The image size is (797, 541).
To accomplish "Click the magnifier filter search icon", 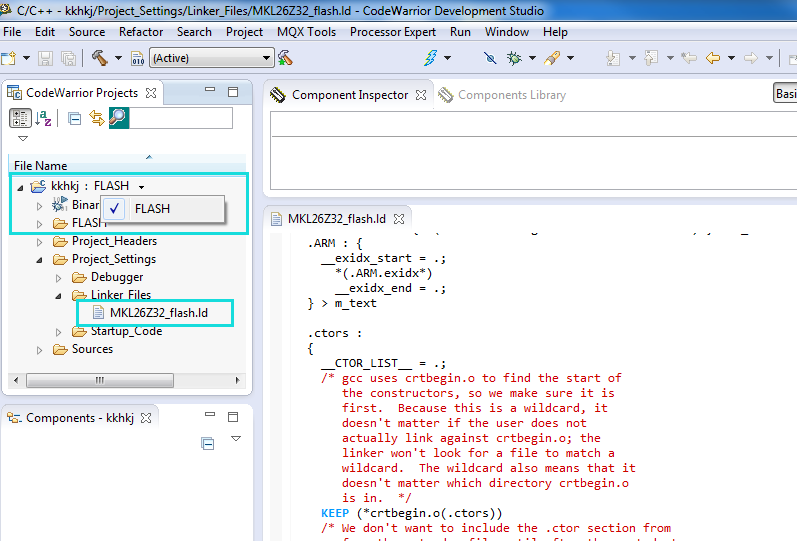I will click(x=119, y=118).
